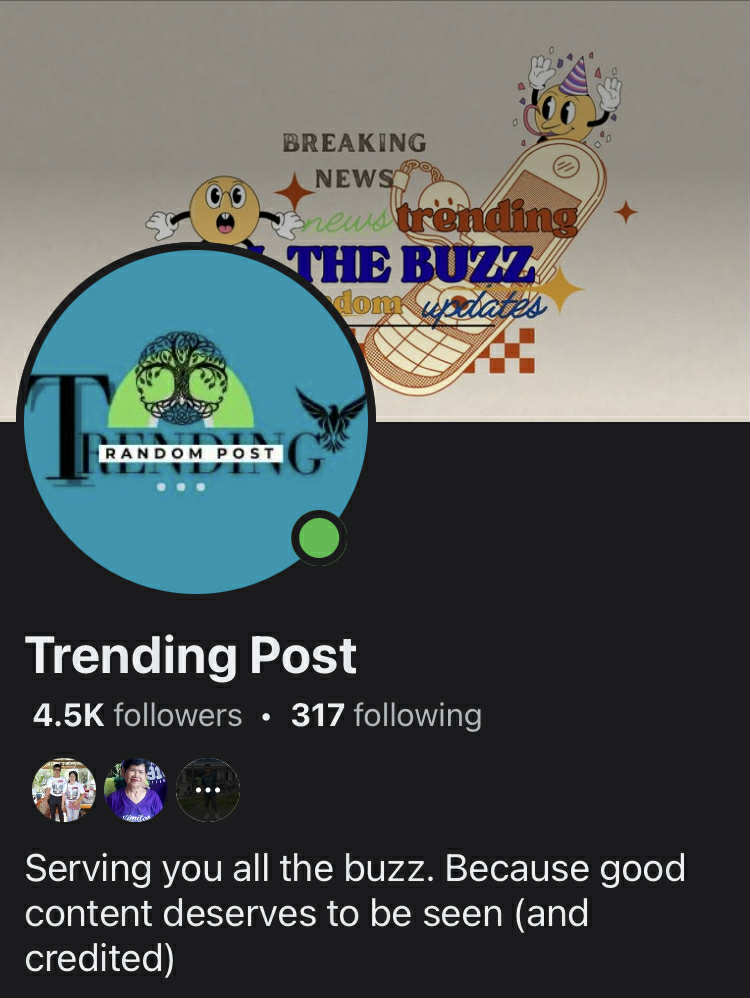Tap the Trending Post page name
Viewport: 750px width, 998px height.
190,655
